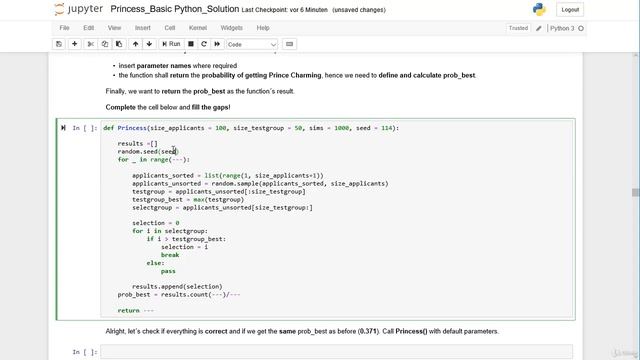Screen dimensions: 640x360
Task: Click the 'applicants_sorted = list' line
Action: (x=228, y=176)
